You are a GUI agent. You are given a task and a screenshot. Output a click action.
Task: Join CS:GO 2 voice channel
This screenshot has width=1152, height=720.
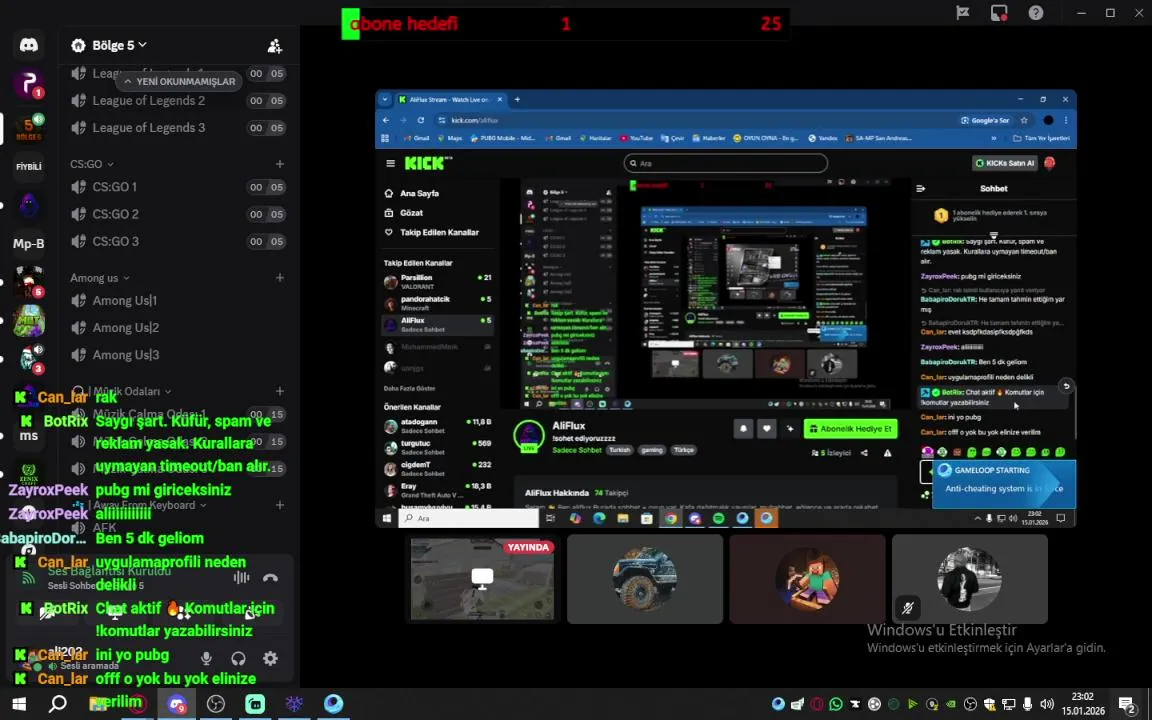pyautogui.click(x=178, y=215)
